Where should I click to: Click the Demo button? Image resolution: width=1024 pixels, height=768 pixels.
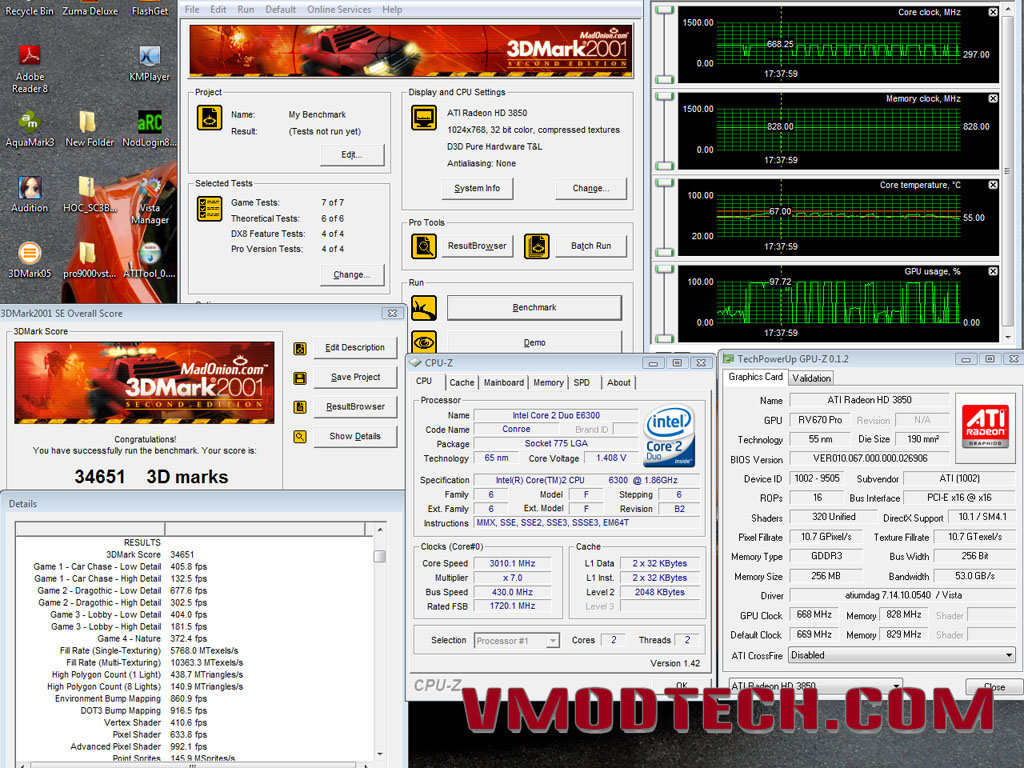pyautogui.click(x=534, y=342)
